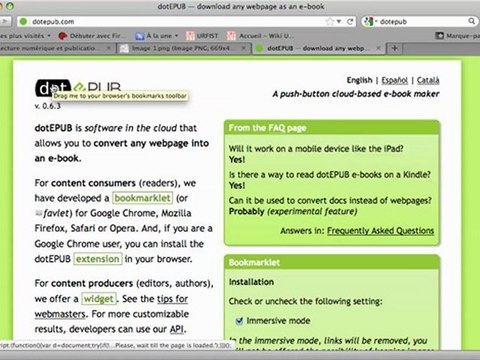Open the À la une bookmark dropdown
The image size is (480, 360).
click(x=157, y=36)
